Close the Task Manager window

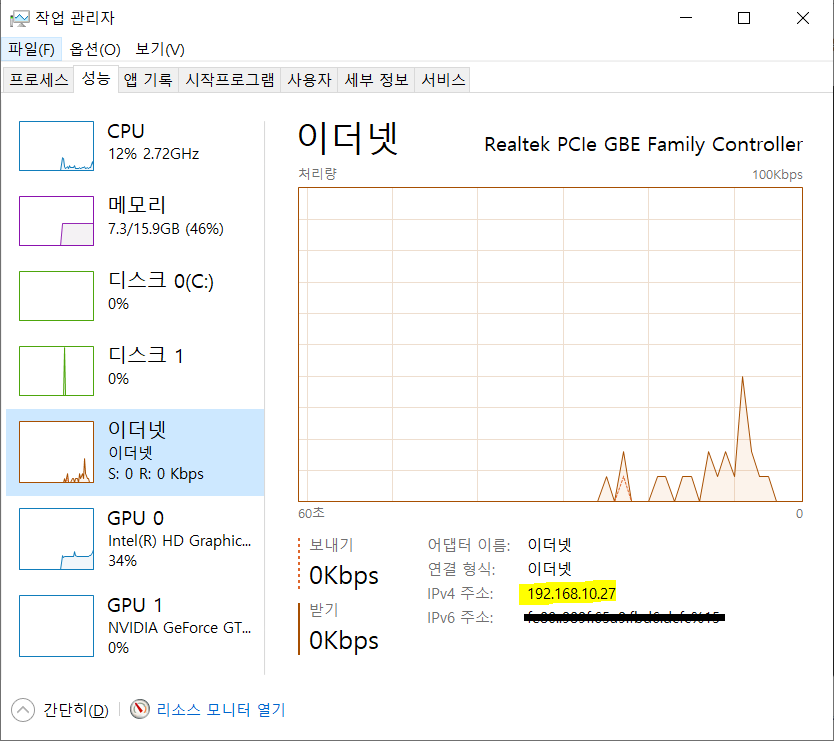(x=803, y=18)
